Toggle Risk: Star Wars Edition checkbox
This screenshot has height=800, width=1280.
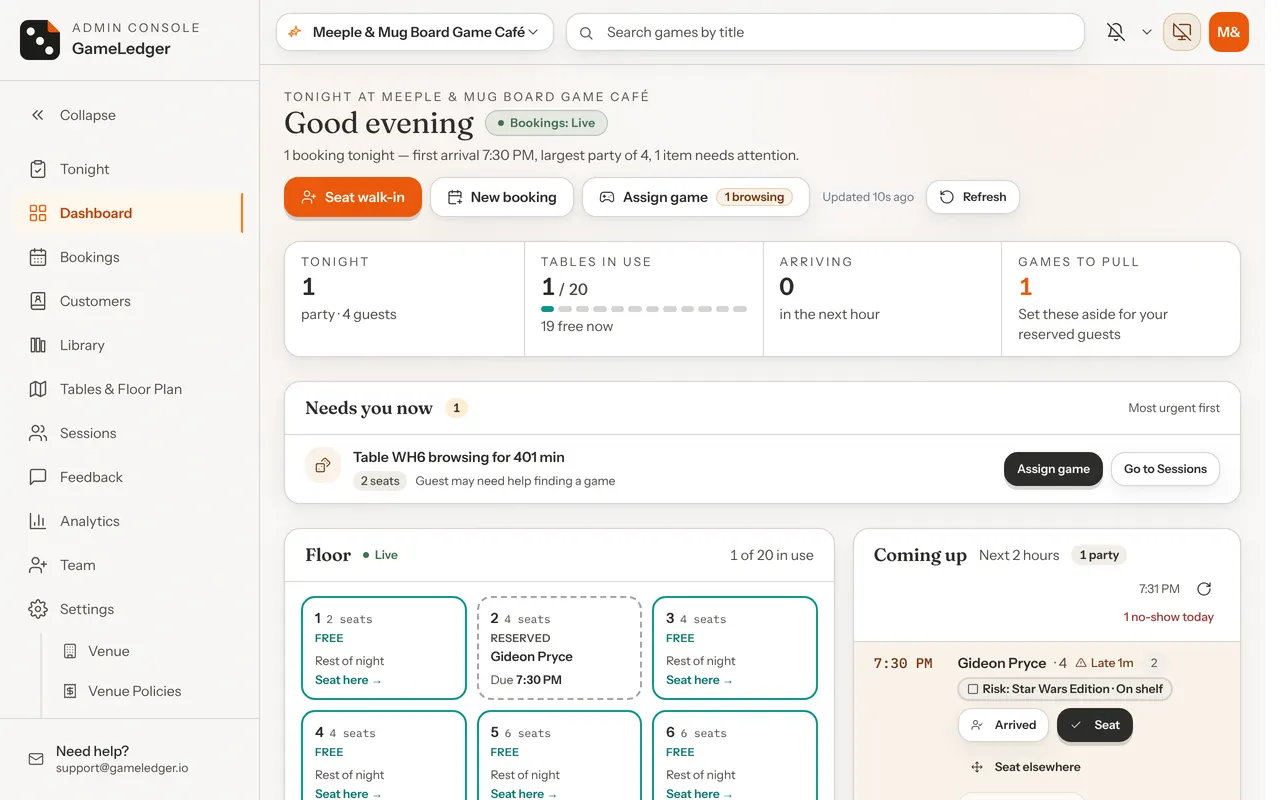pos(973,689)
